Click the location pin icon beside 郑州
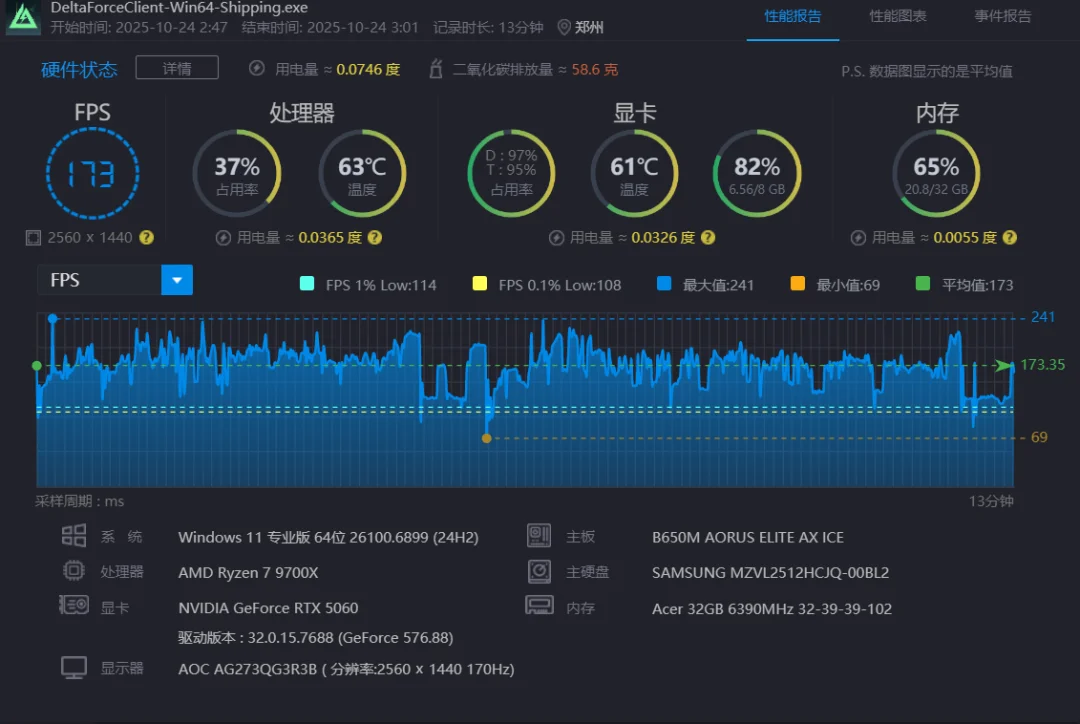The height and width of the screenshot is (724, 1080). [563, 28]
